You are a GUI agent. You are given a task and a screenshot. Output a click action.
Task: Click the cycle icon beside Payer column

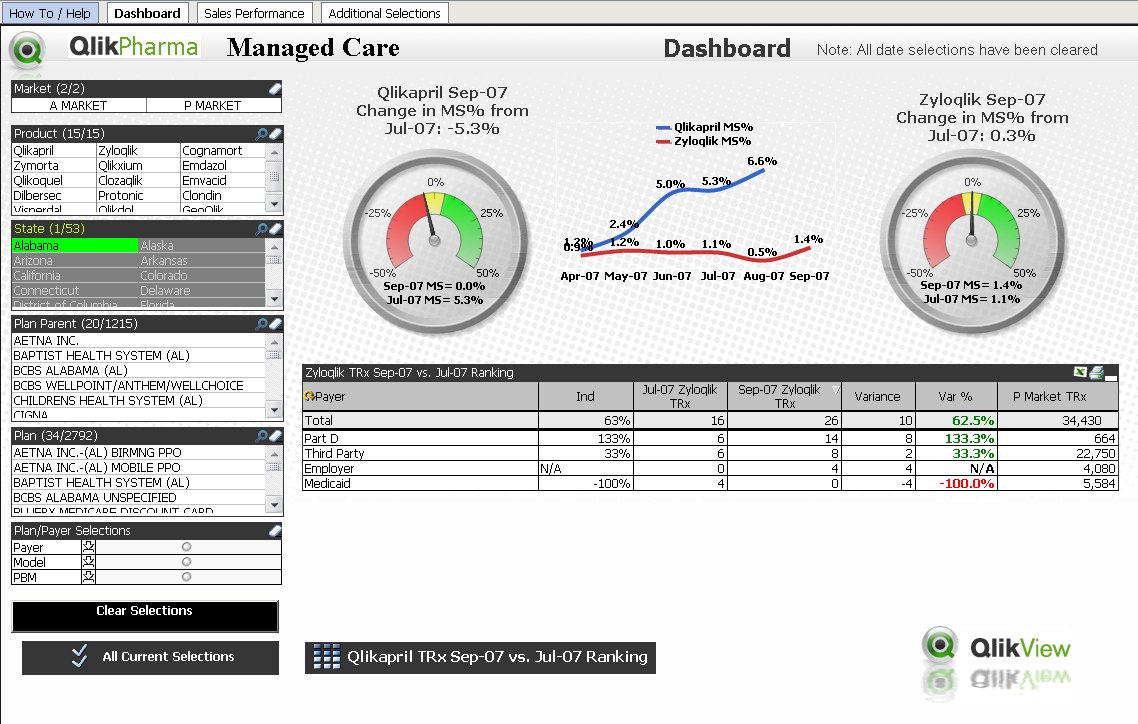coord(309,397)
